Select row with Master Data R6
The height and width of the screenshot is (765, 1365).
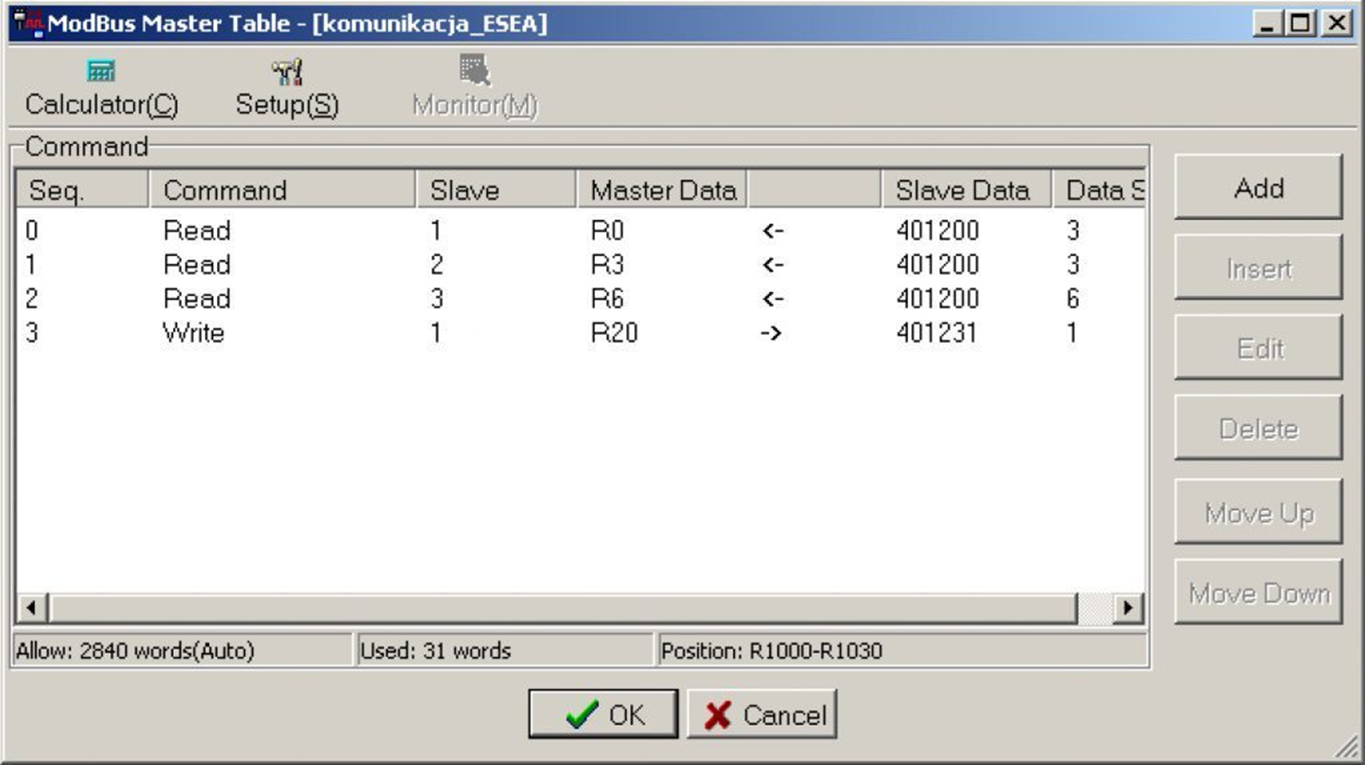tap(607, 299)
